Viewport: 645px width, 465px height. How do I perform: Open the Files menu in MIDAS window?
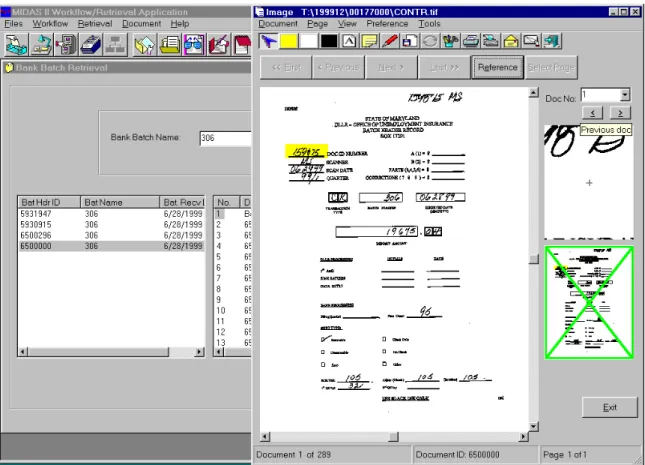coord(13,24)
